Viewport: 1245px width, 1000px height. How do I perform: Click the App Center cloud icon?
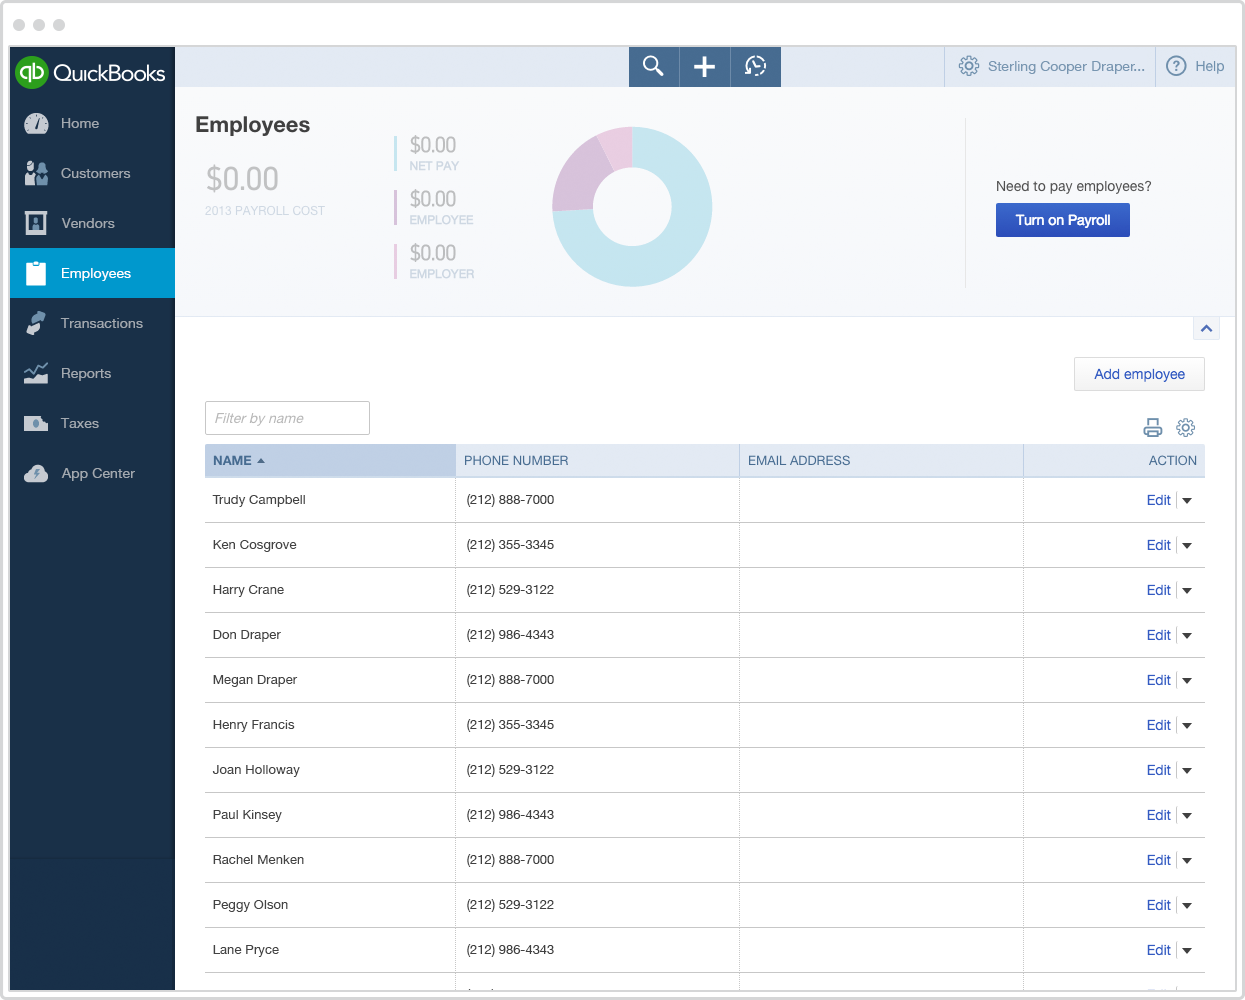[36, 473]
